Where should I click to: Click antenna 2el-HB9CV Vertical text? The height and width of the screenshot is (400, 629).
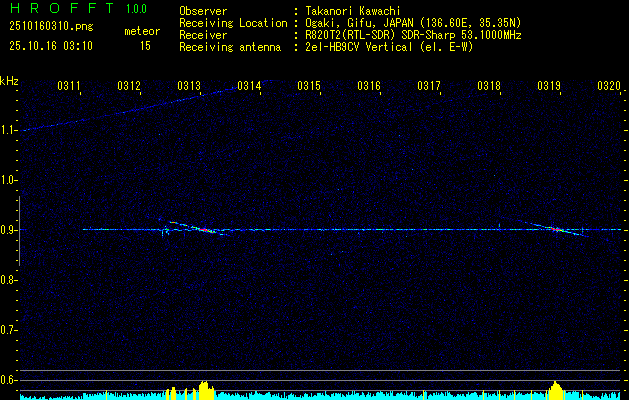(x=359, y=47)
